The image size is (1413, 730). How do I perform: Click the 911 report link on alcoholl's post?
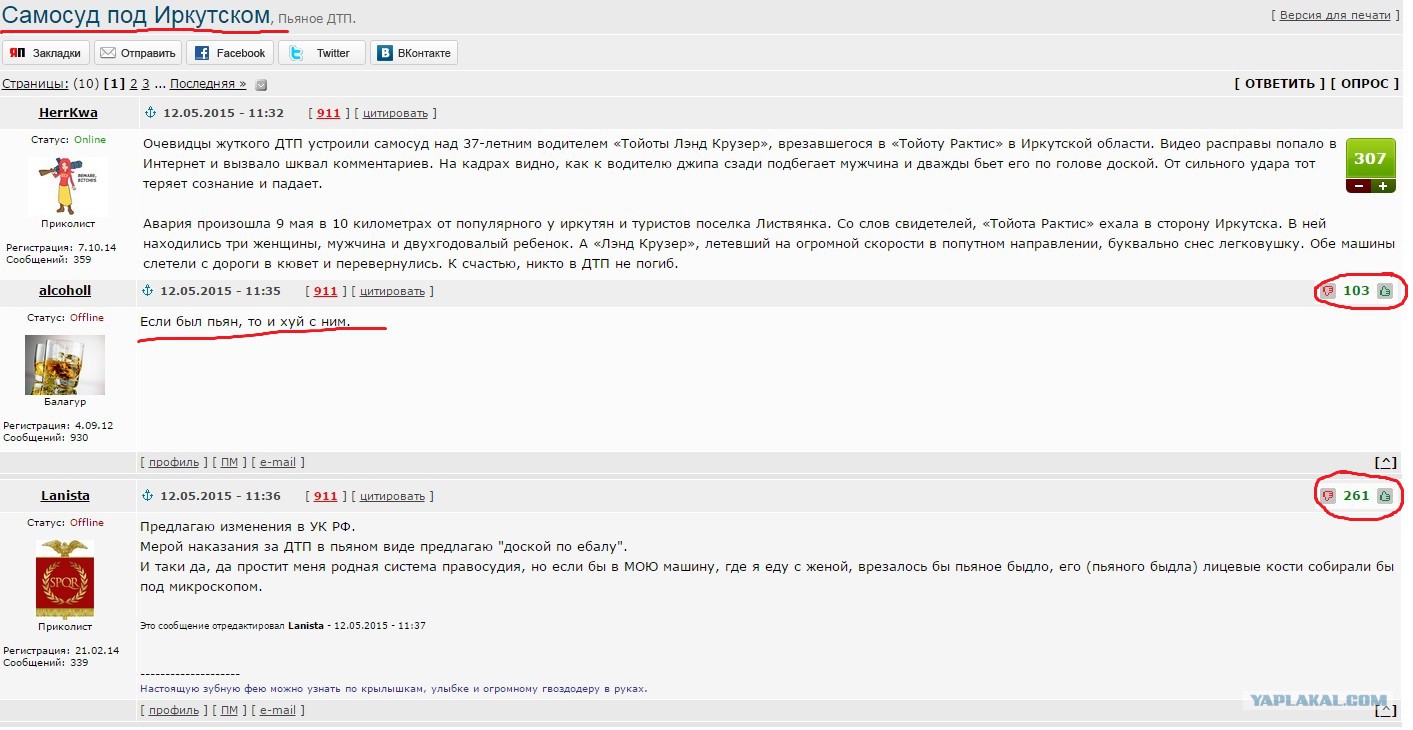coord(325,291)
